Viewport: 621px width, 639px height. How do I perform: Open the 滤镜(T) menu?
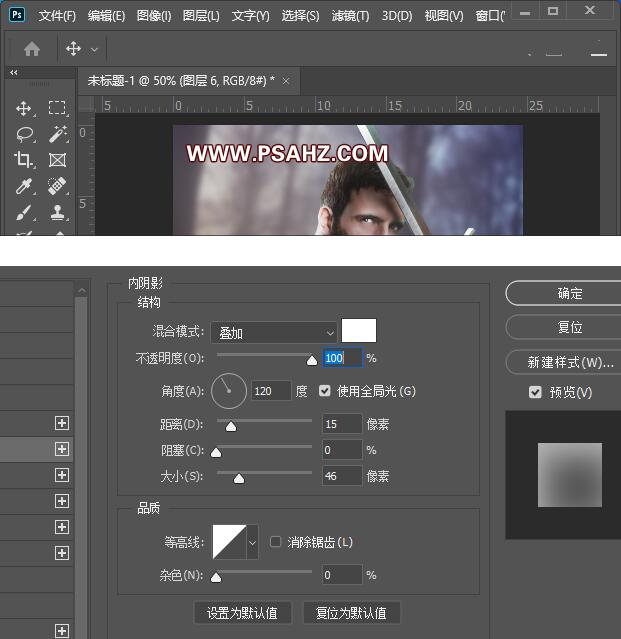350,16
